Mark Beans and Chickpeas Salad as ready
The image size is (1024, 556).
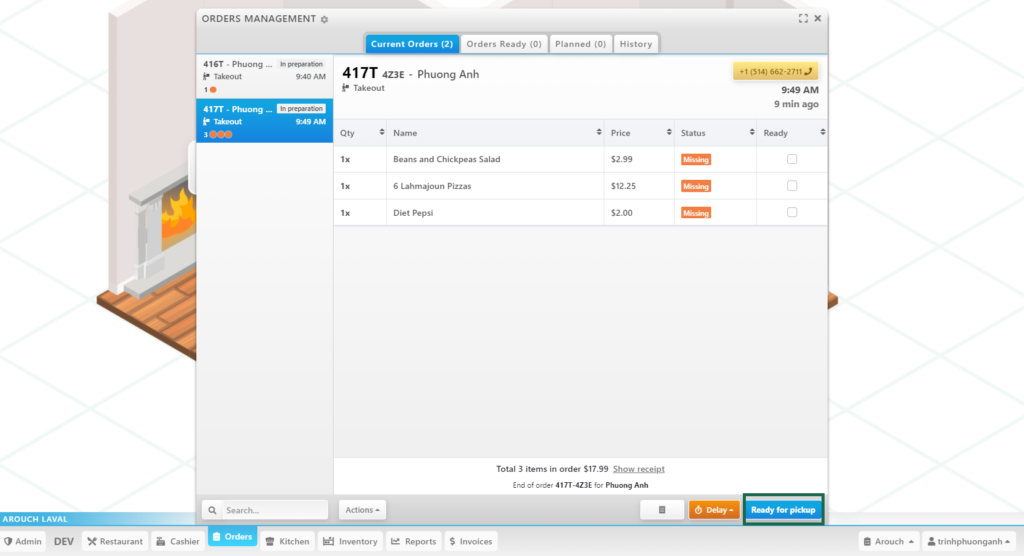tap(792, 159)
